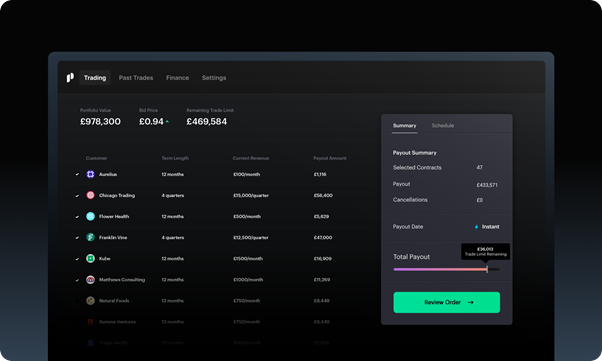Click the £15,000/quarter revenue cell
602x361 pixels.
(x=251, y=195)
